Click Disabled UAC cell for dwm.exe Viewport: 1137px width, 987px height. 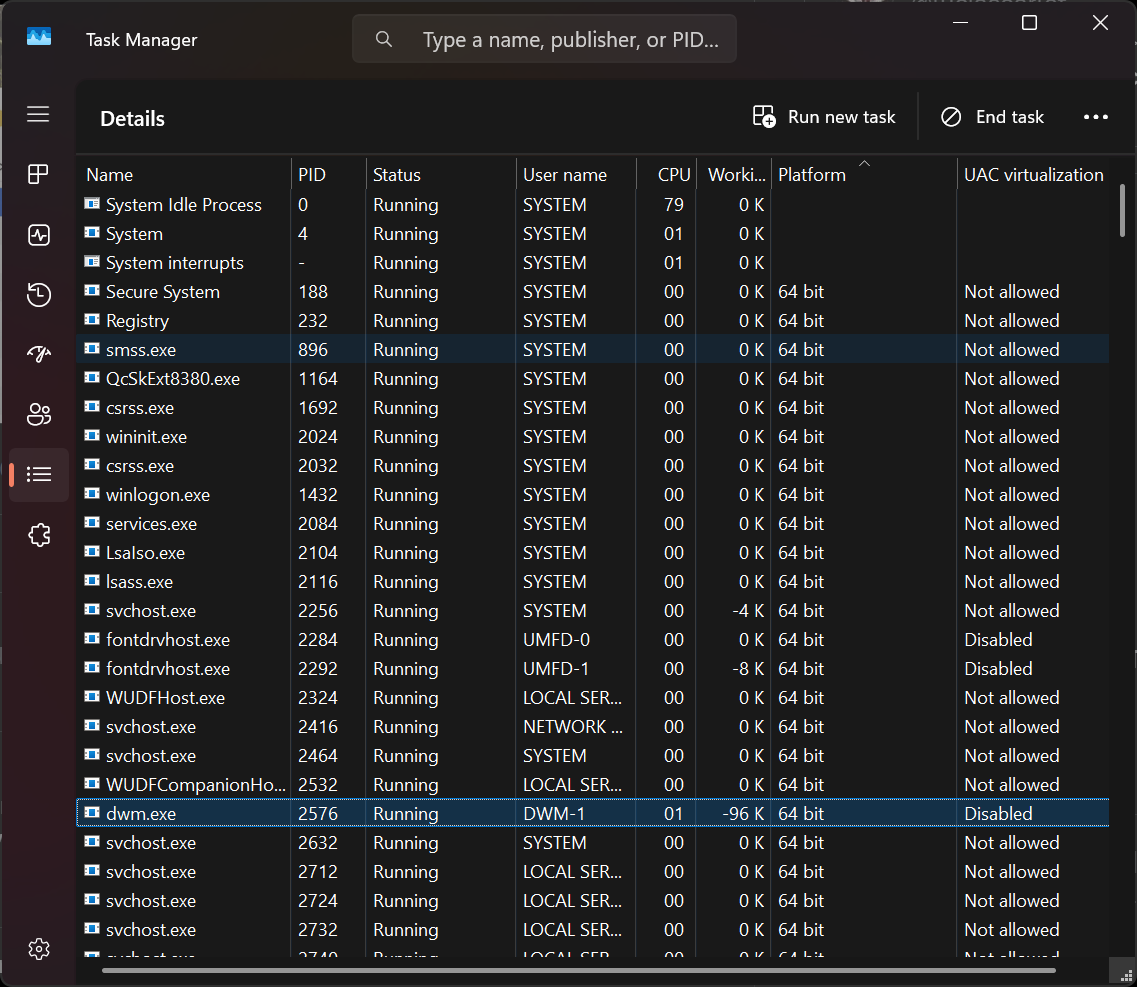(x=998, y=814)
